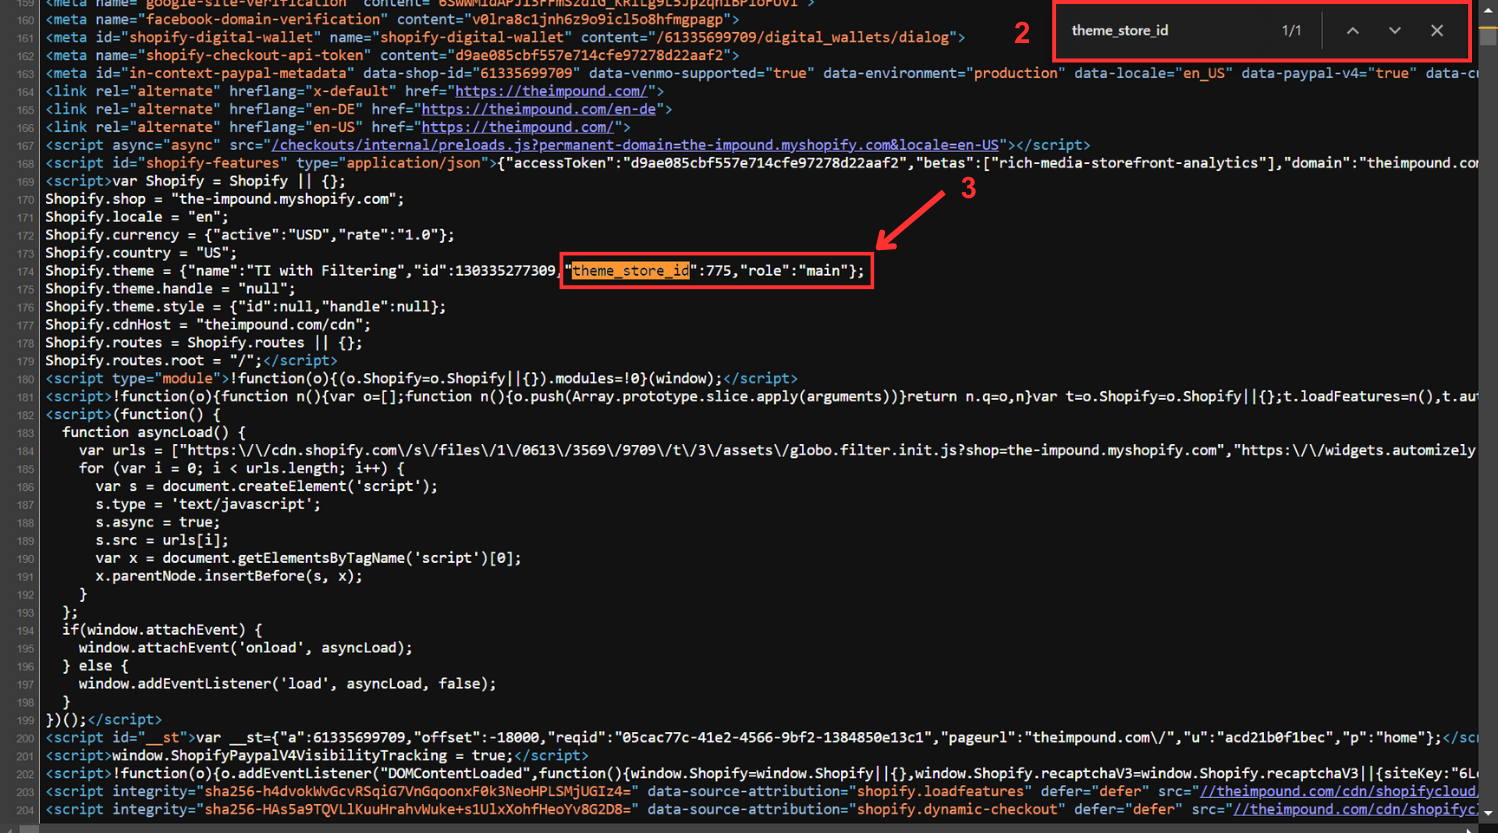Click line number 200
Viewport: 1498px width, 833px height.
(25, 738)
